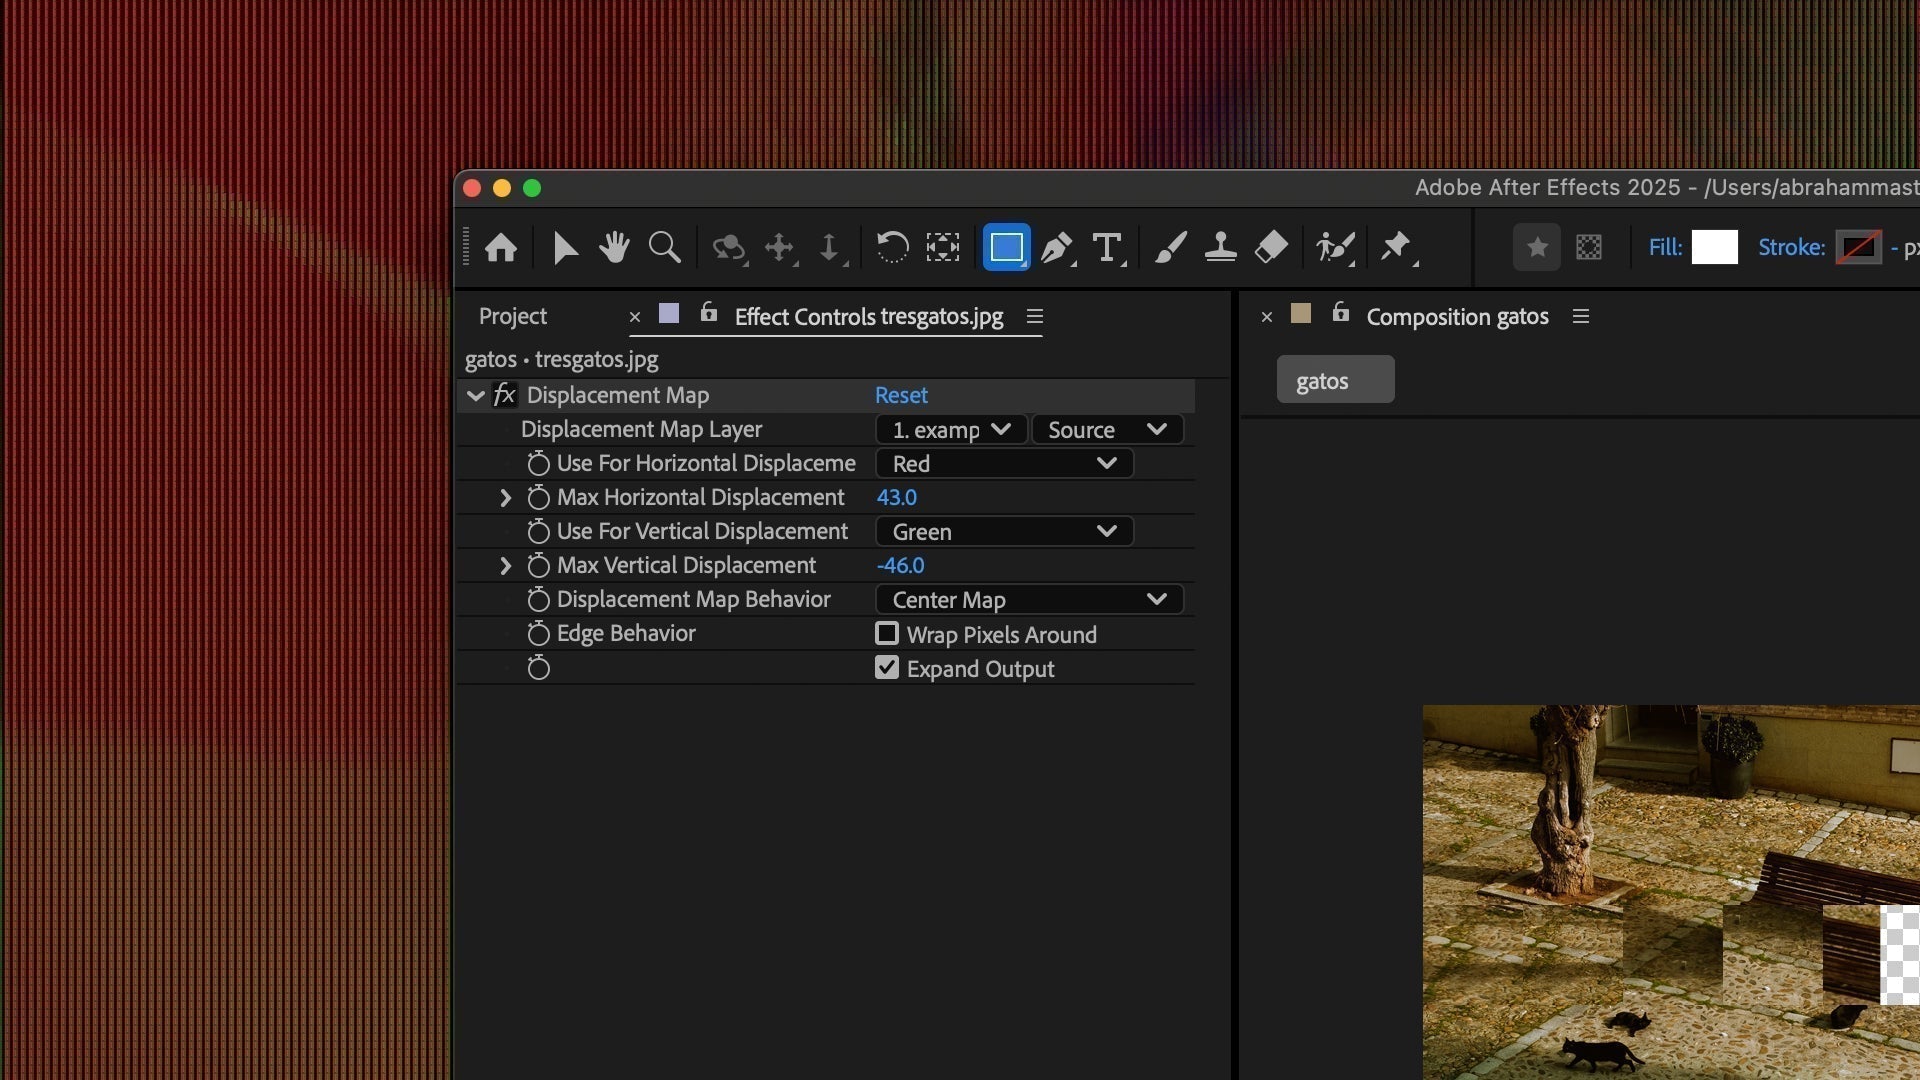The height and width of the screenshot is (1080, 1920).
Task: Select the Pan camera tool
Action: pyautogui.click(x=780, y=247)
